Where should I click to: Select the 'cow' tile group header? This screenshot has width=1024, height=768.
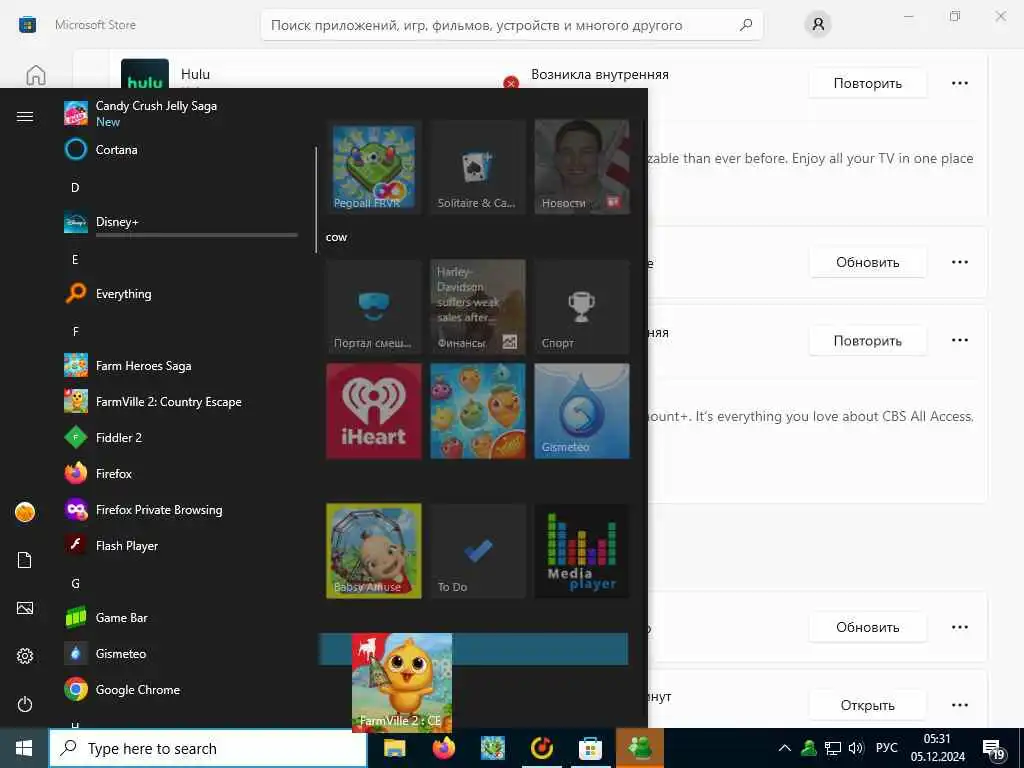click(x=336, y=237)
